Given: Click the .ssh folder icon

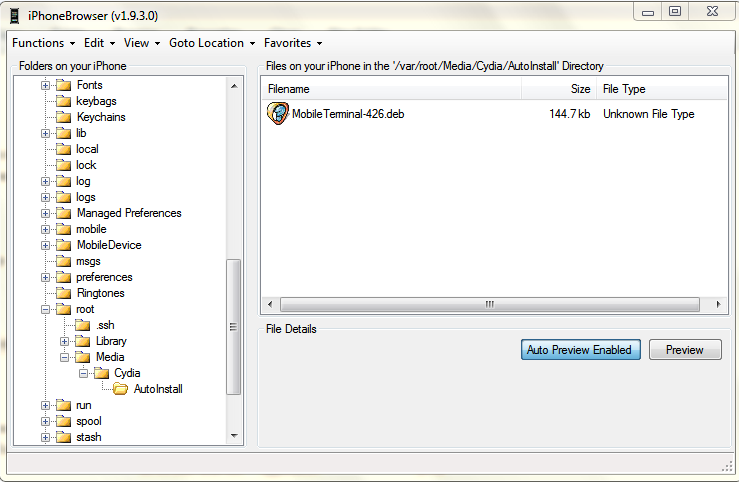Looking at the screenshot, I should coord(82,326).
